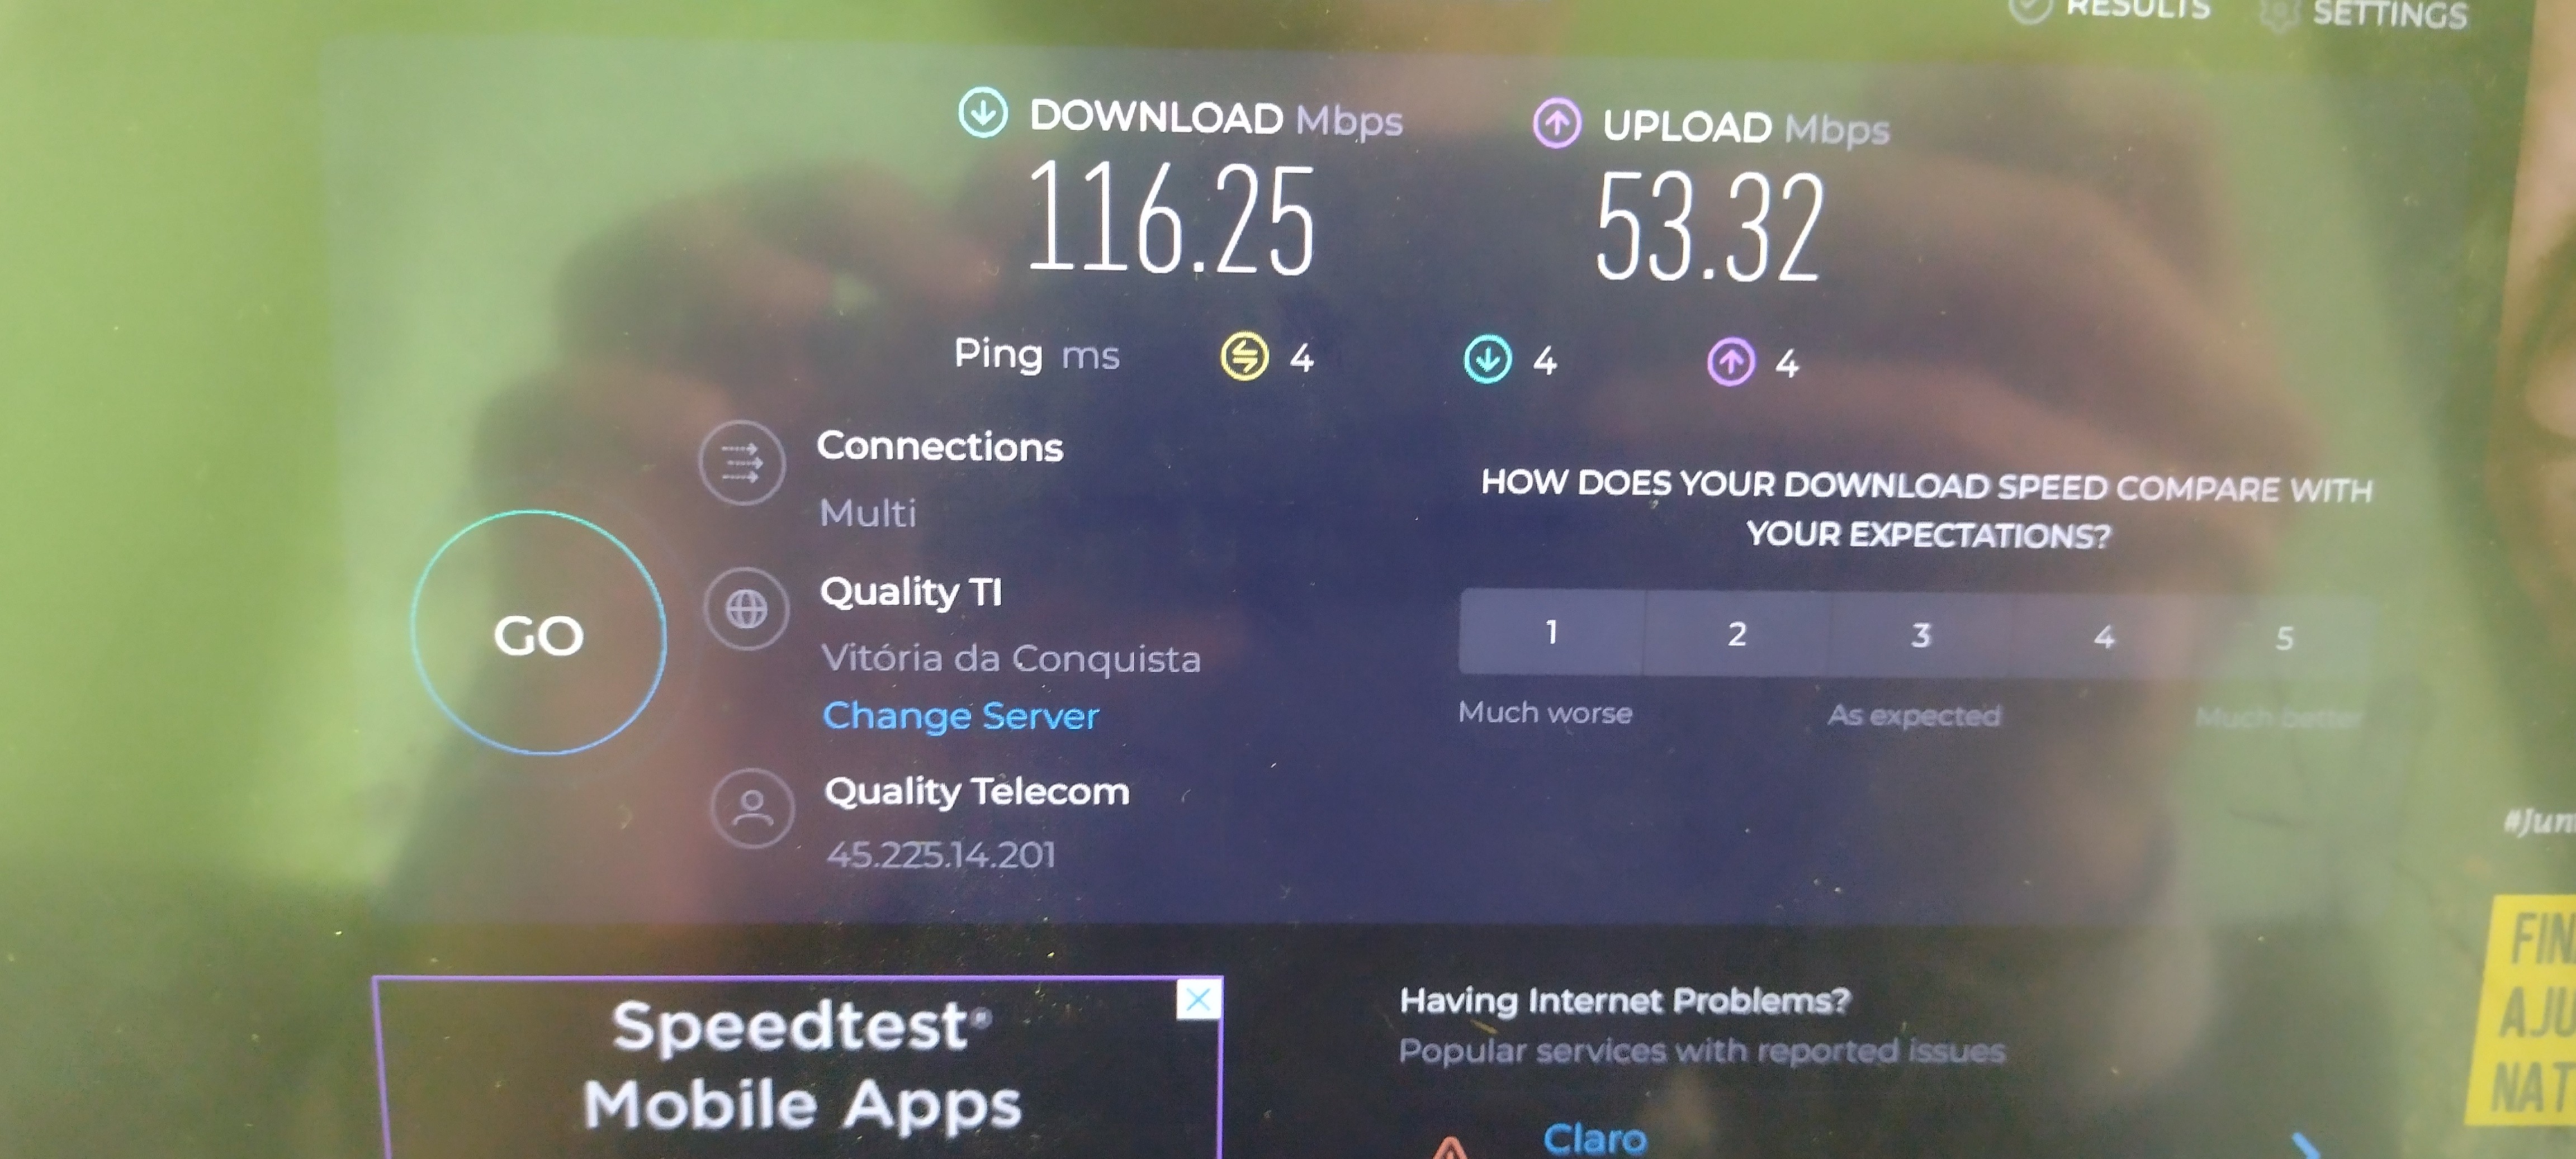Open the RESULTS tab
The height and width of the screenshot is (1159, 2576).
point(2111,8)
